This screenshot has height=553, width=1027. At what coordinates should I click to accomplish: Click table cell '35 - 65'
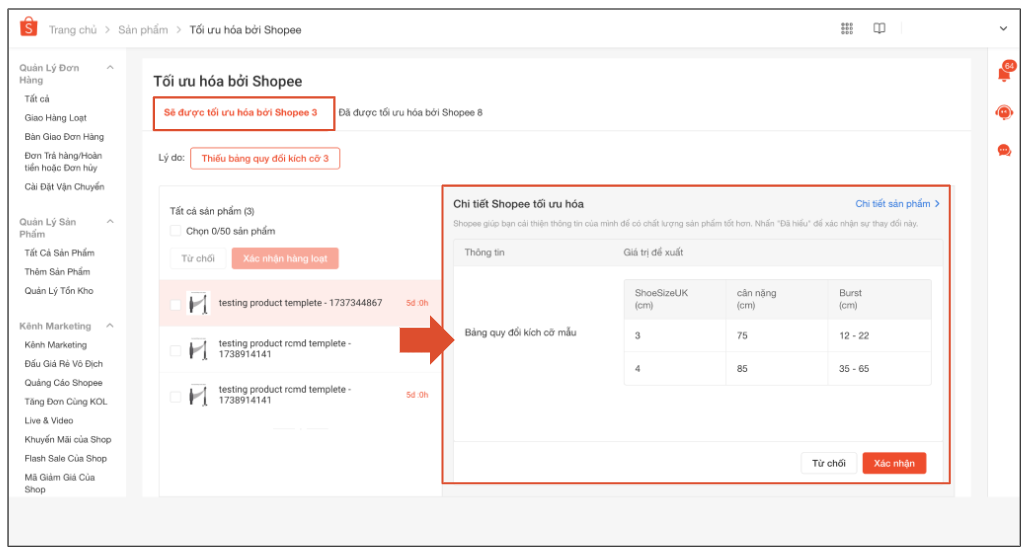[x=854, y=369]
